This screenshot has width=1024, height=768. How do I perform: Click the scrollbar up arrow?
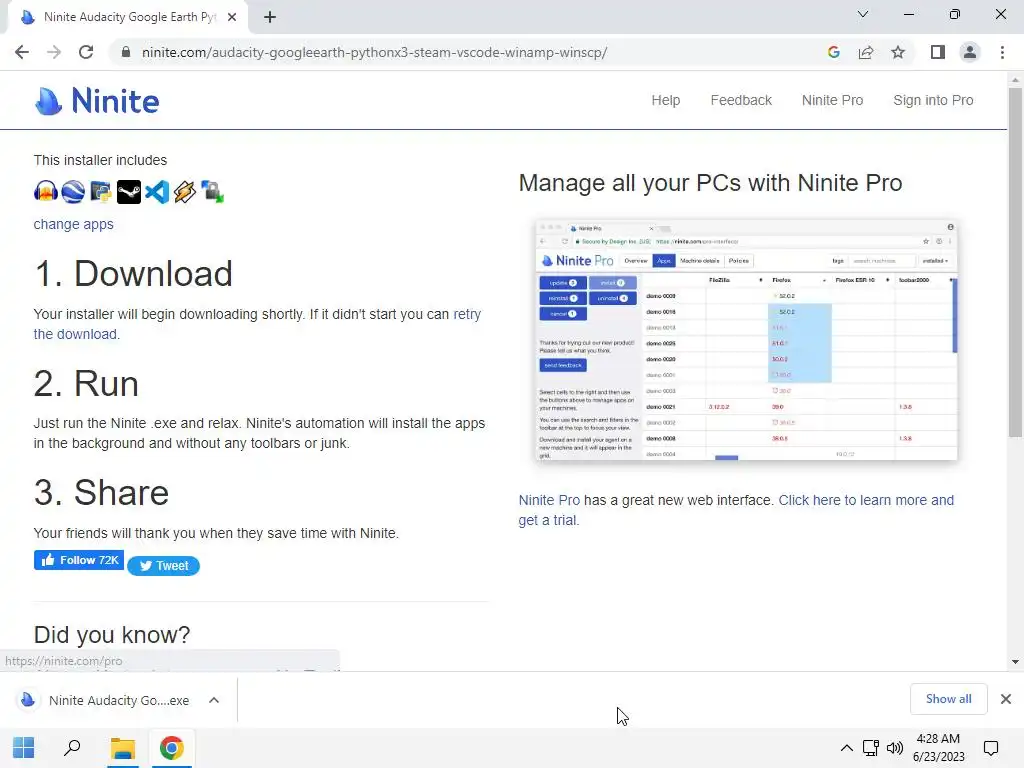pos(1015,80)
